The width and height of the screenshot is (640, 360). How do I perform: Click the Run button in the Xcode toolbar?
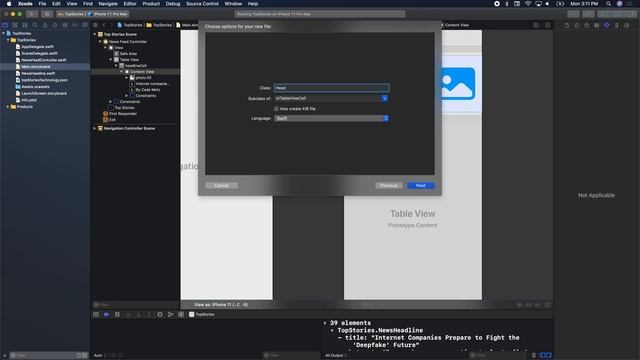[32, 14]
